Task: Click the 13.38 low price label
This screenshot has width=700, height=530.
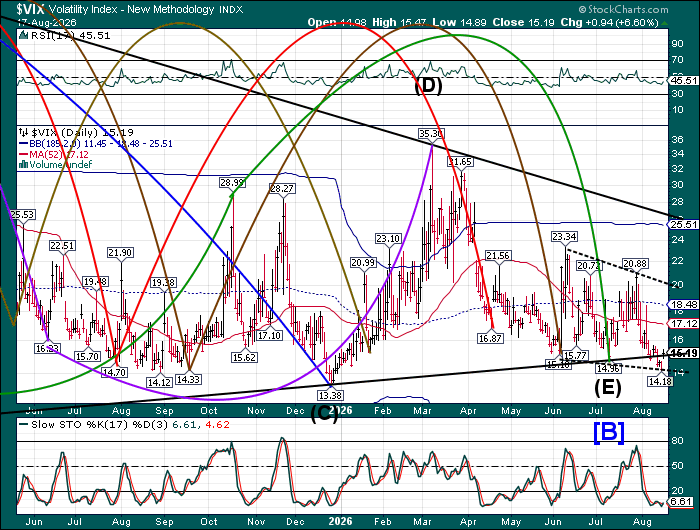Action: pos(331,395)
